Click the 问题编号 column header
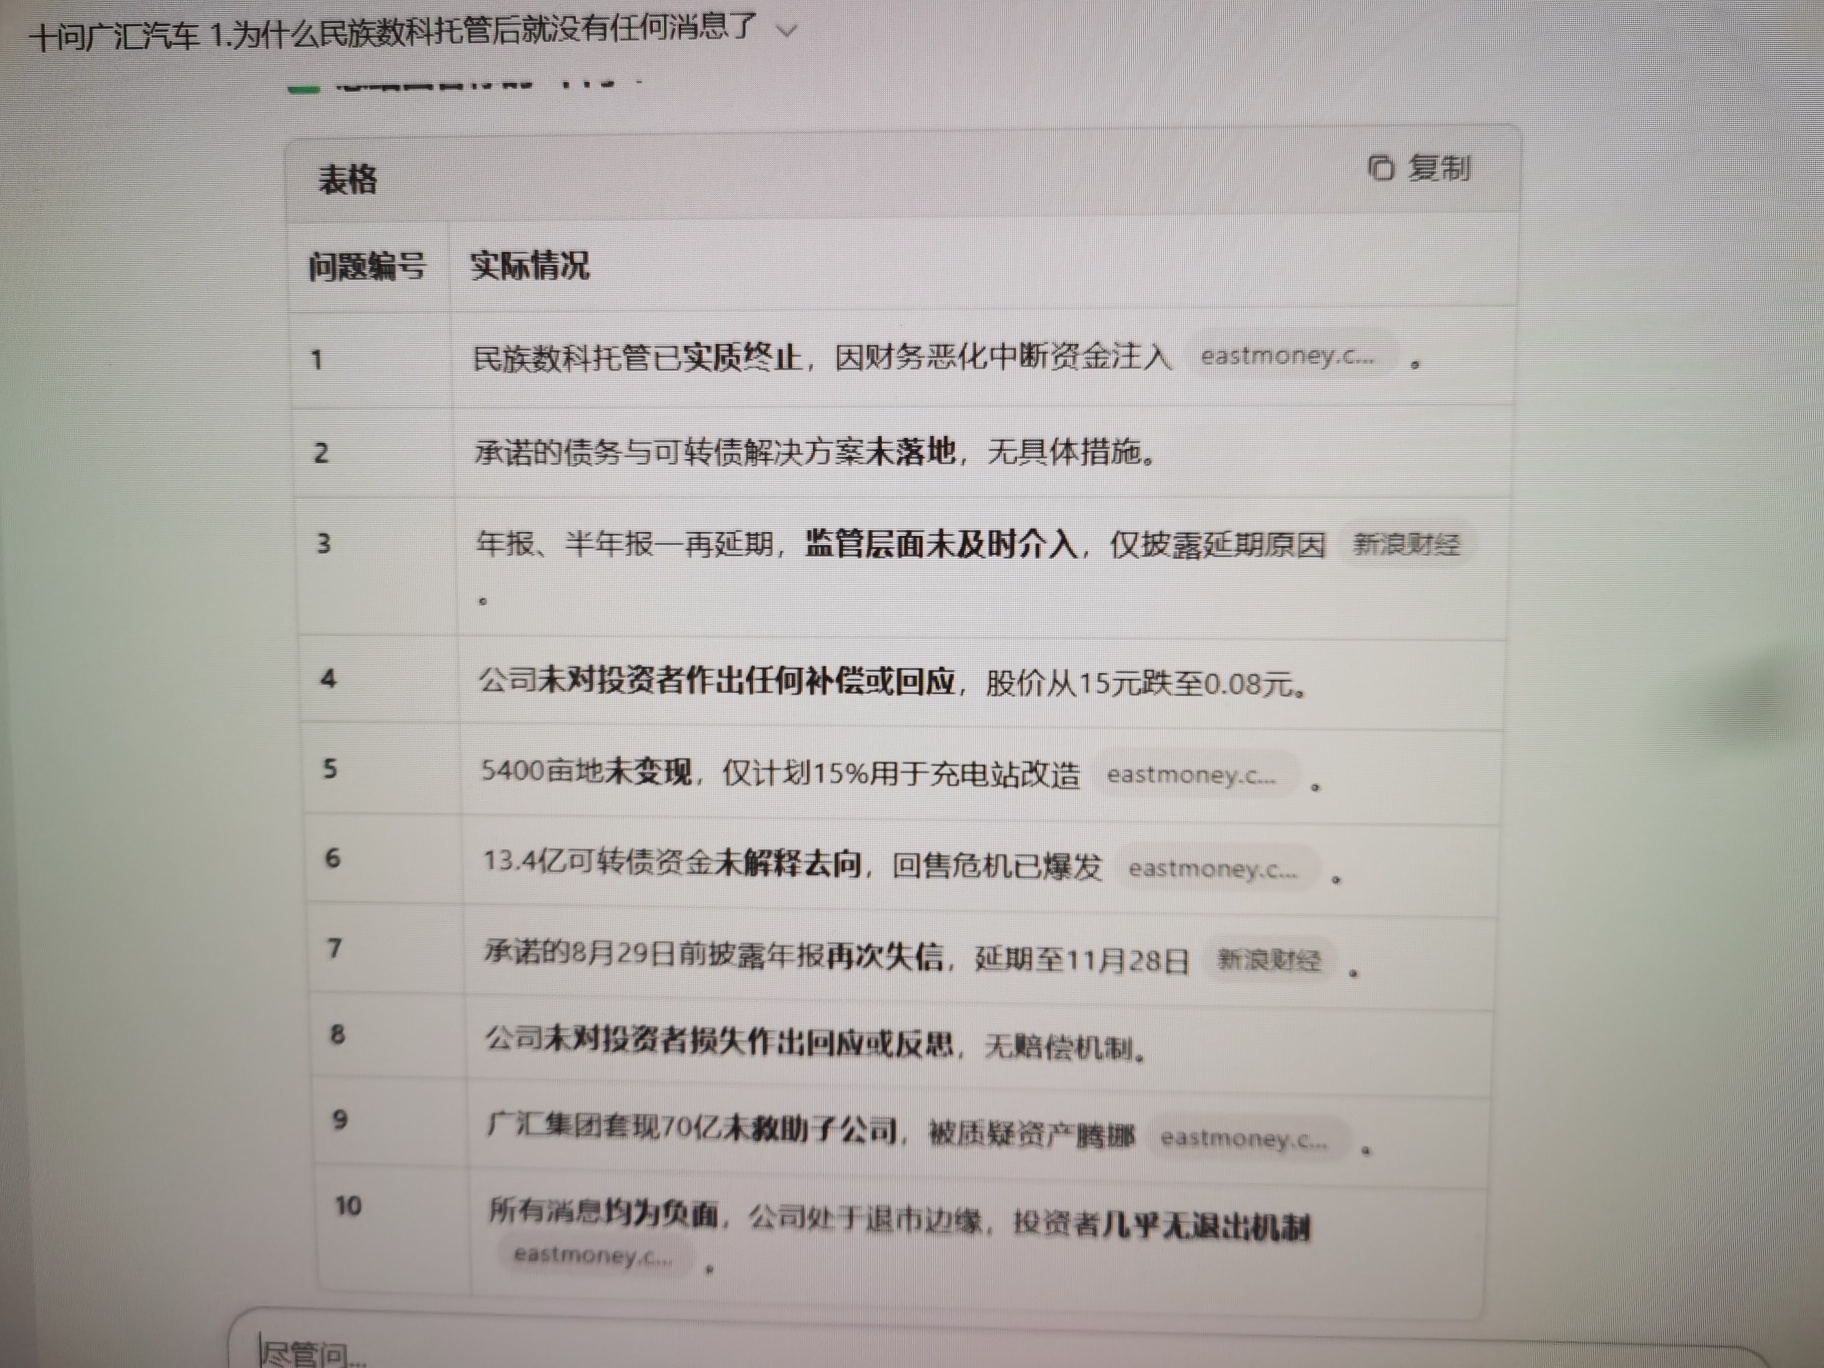This screenshot has width=1824, height=1368. click(x=366, y=266)
